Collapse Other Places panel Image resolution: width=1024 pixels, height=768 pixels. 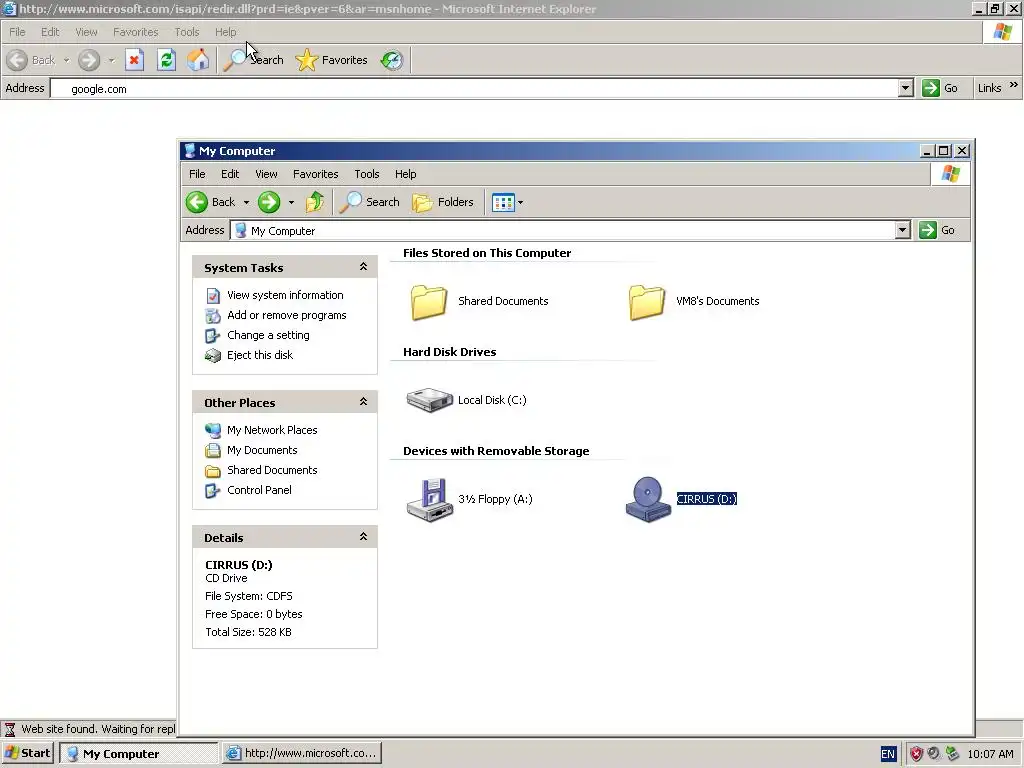pos(363,402)
